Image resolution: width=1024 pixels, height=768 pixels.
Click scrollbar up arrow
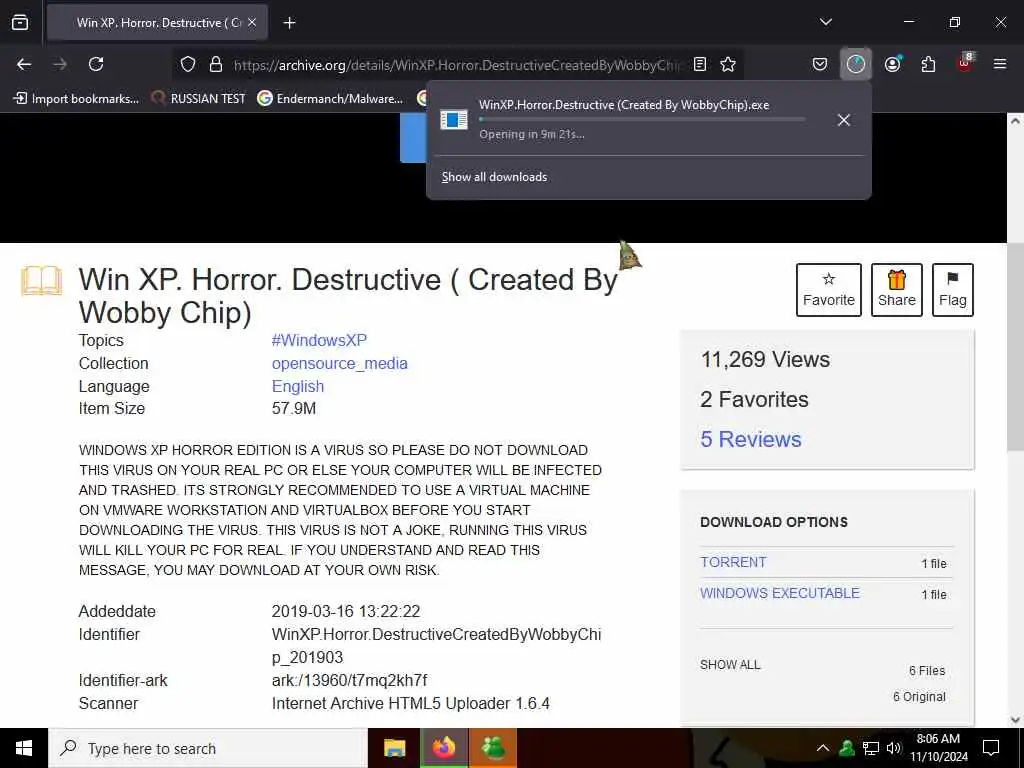pyautogui.click(x=1015, y=121)
